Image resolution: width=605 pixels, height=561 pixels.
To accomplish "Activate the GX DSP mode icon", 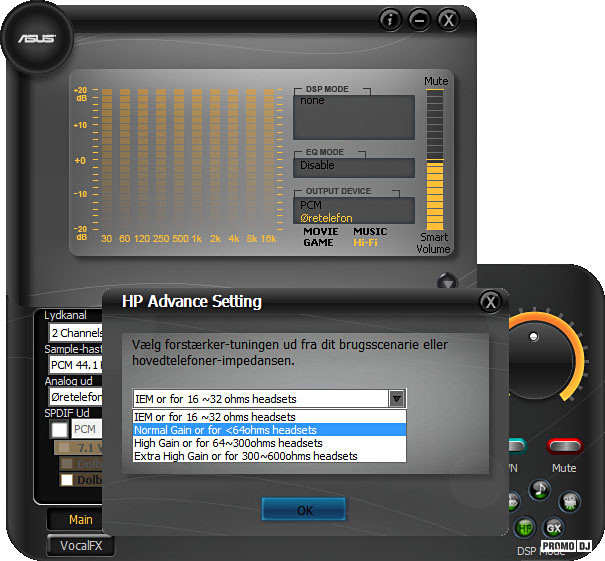I will (x=553, y=526).
